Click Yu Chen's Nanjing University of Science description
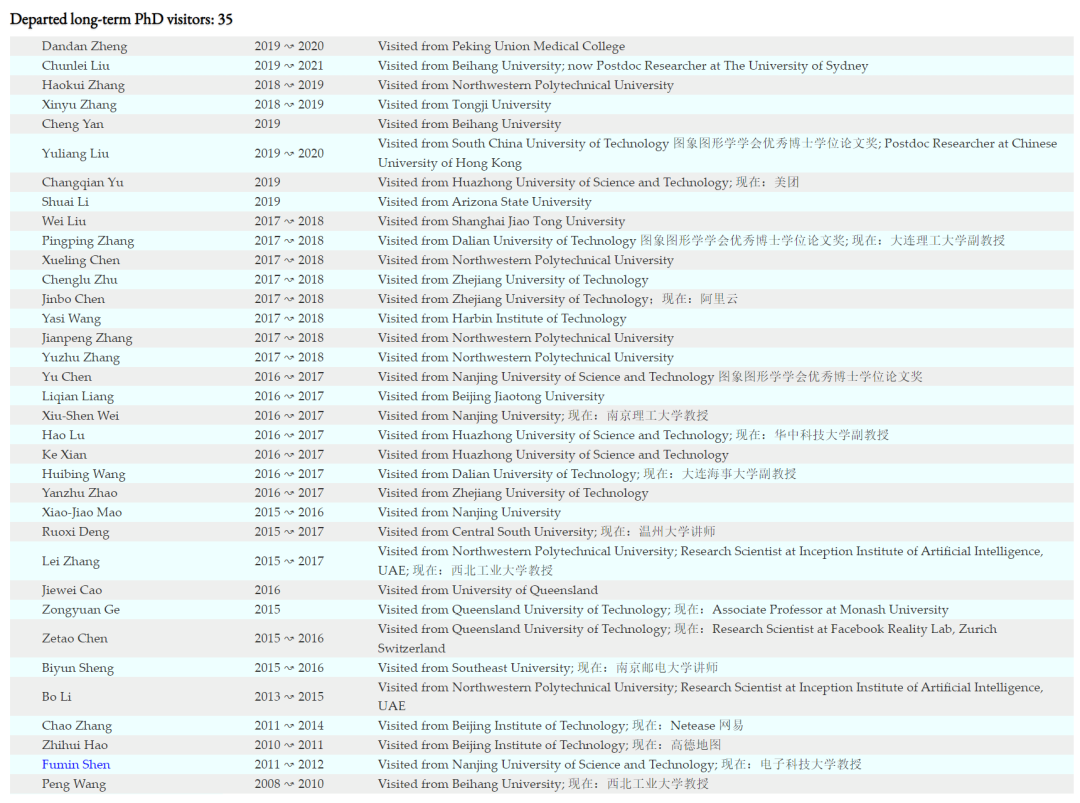Viewport: 1080px width, 803px height. pyautogui.click(x=650, y=377)
